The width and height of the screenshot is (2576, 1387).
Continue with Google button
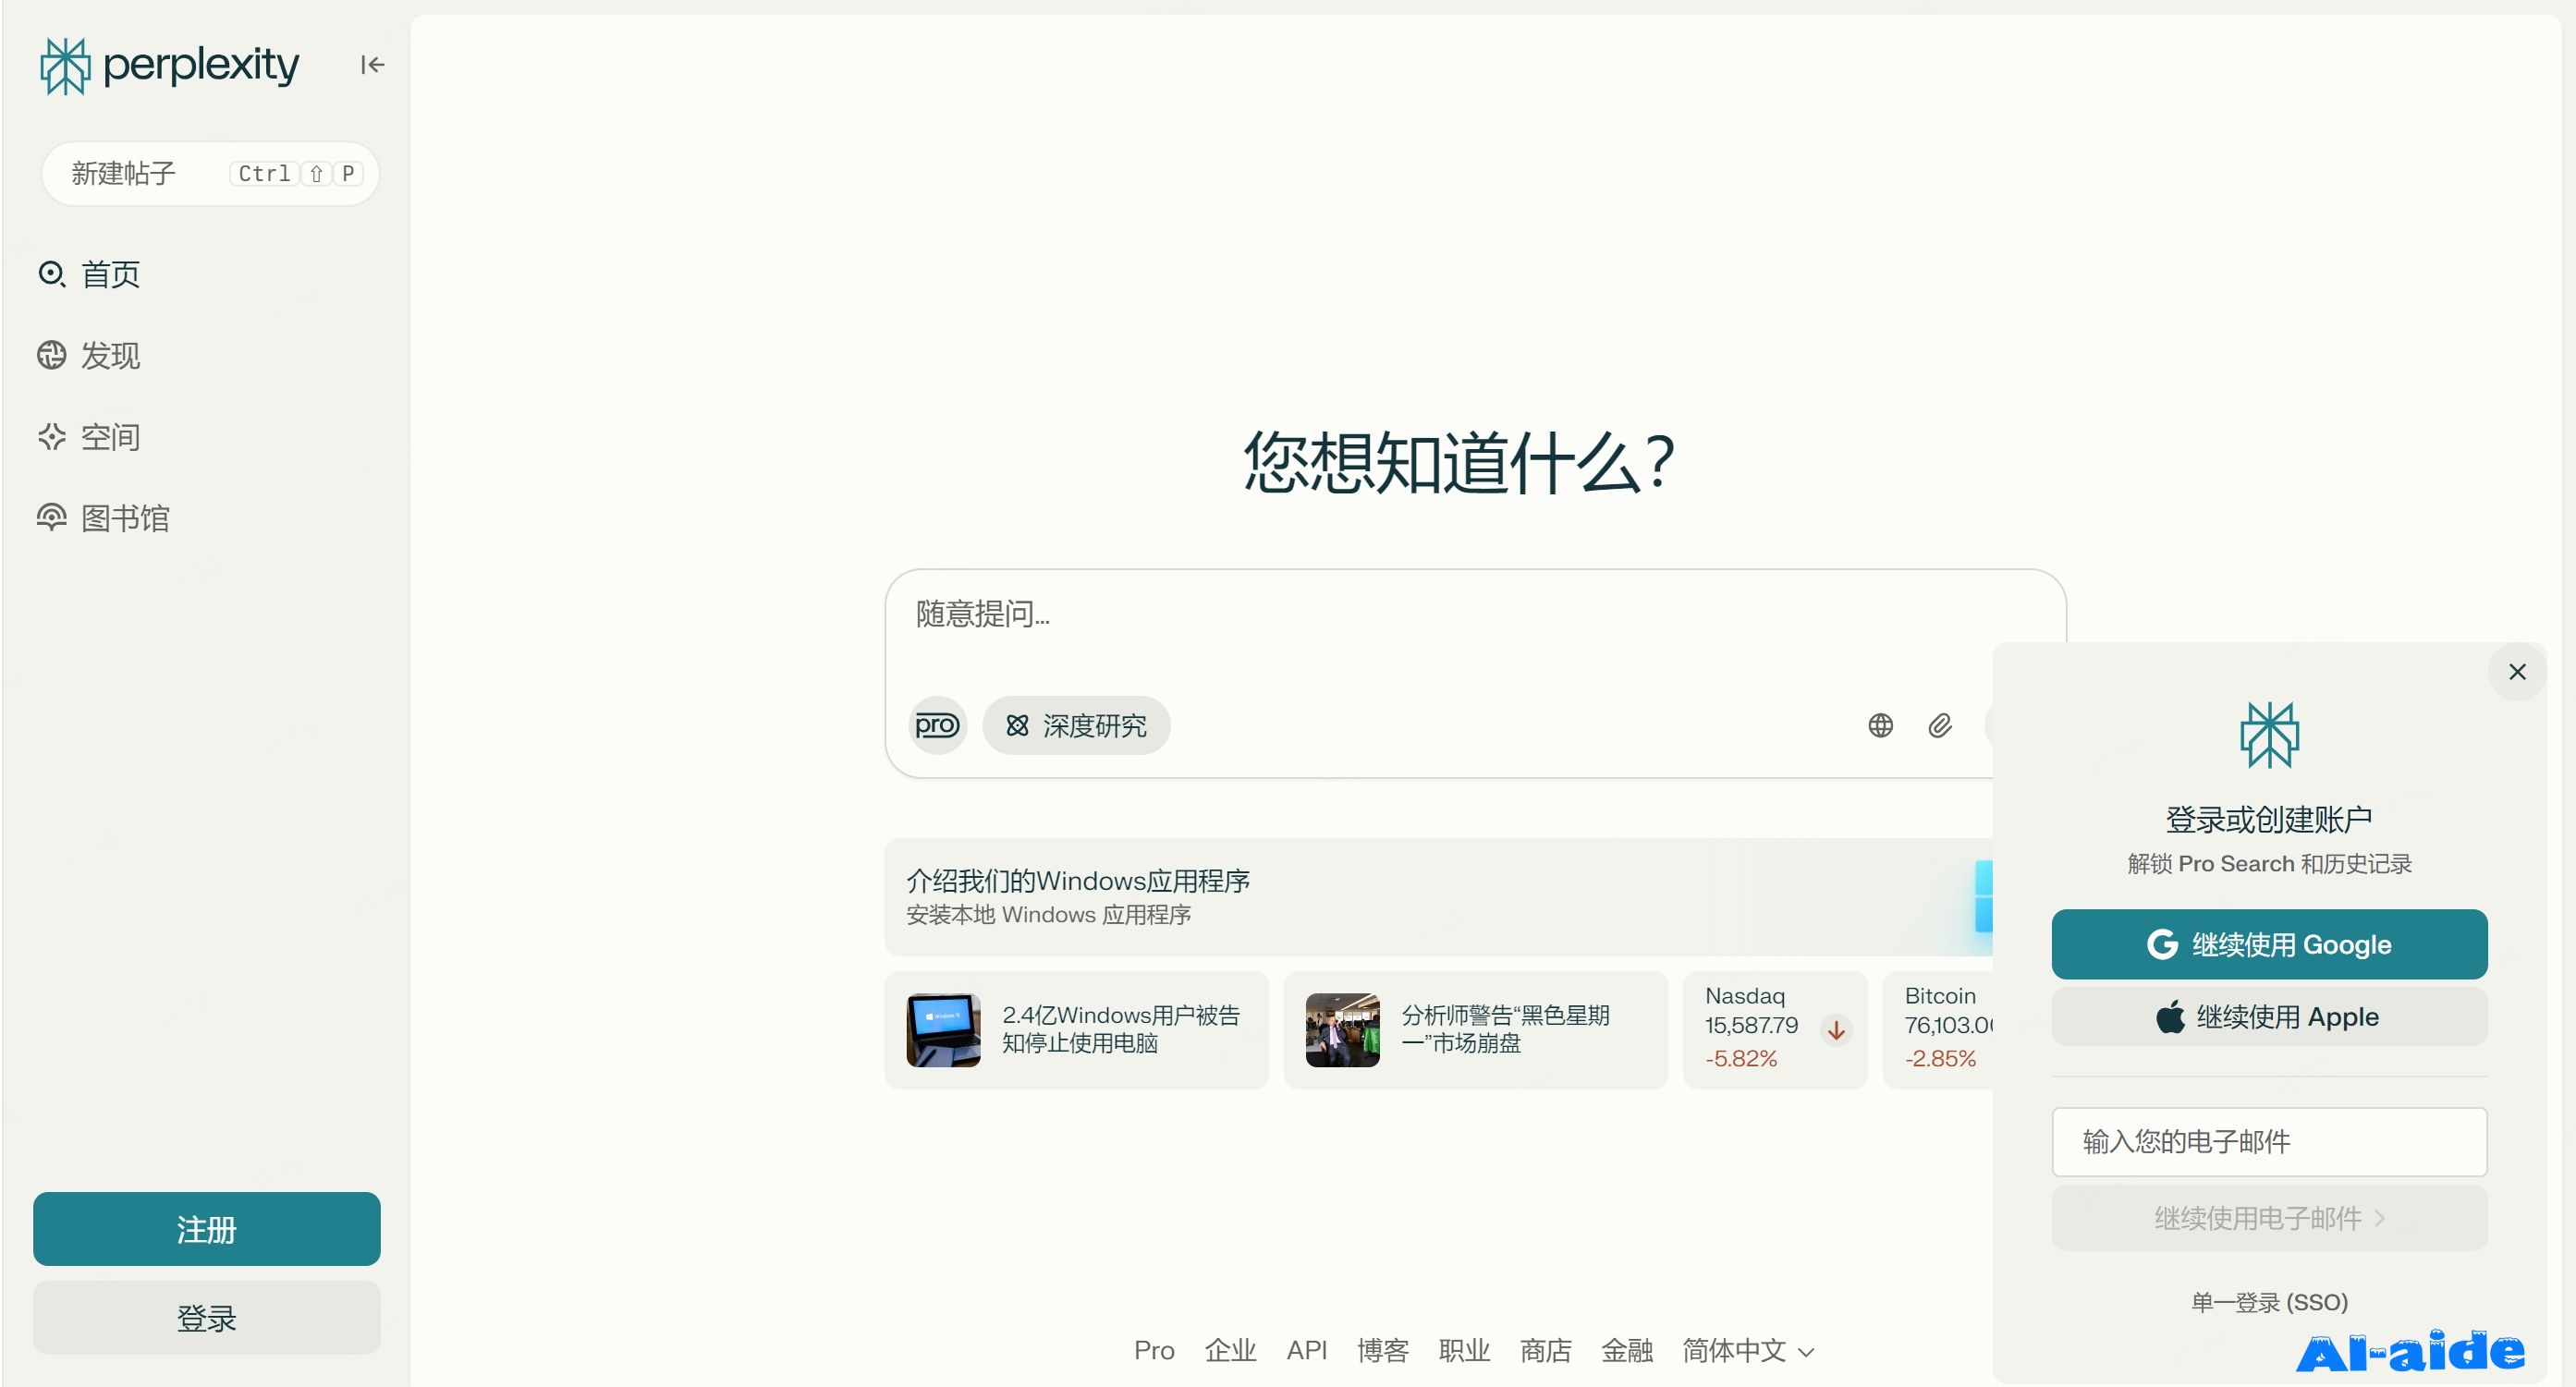click(2269, 944)
